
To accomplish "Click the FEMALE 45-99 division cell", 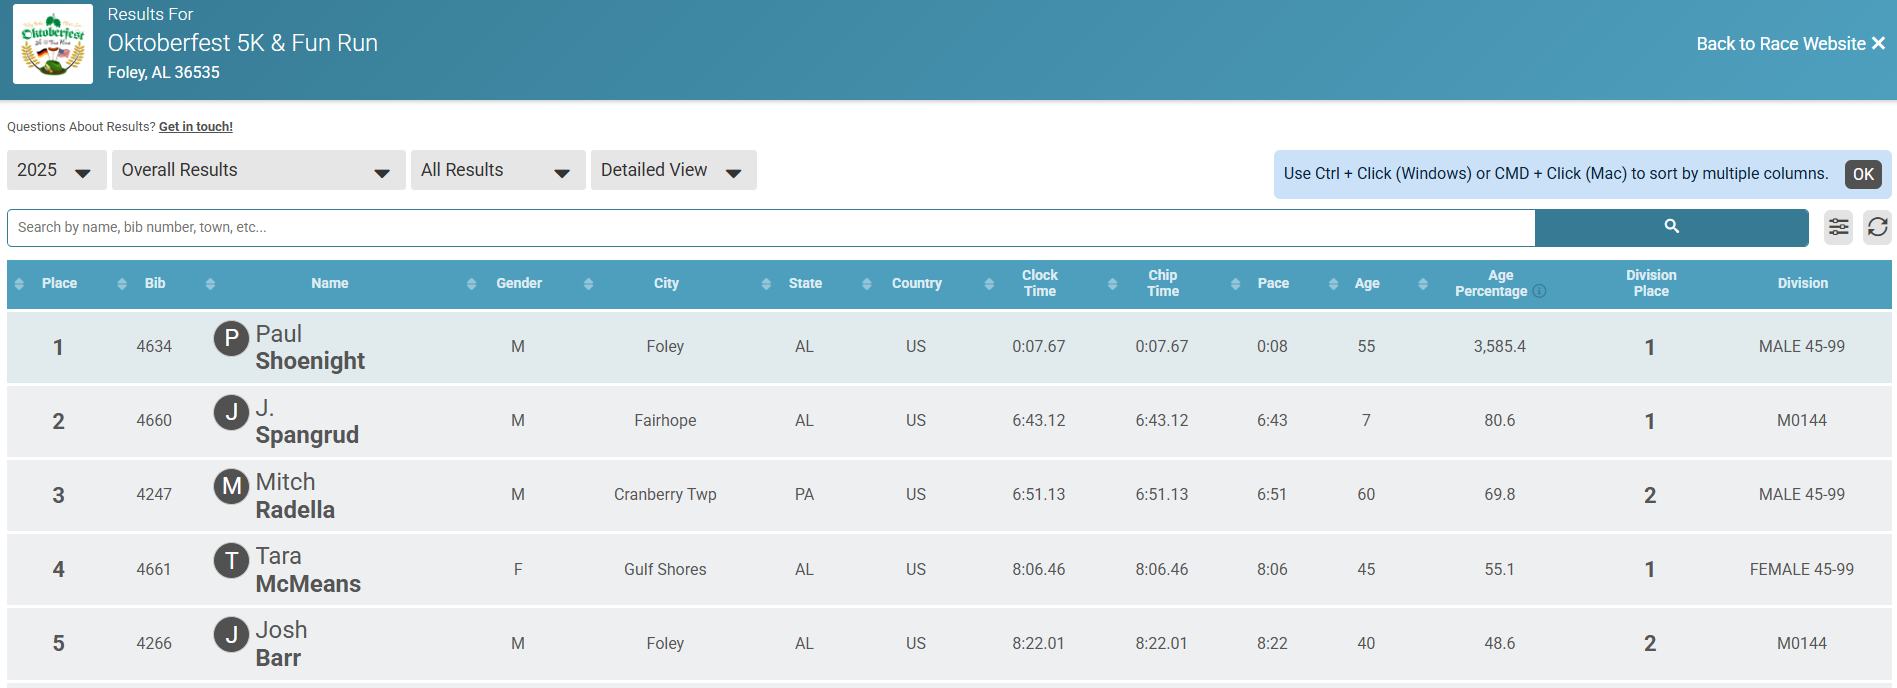I will point(1801,569).
